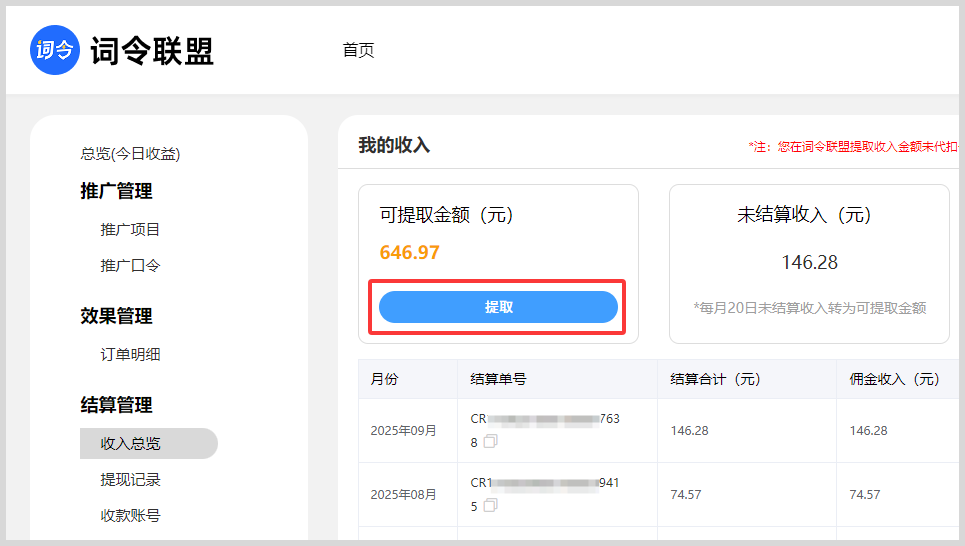Click the 效果管理 section heading

tap(116, 316)
